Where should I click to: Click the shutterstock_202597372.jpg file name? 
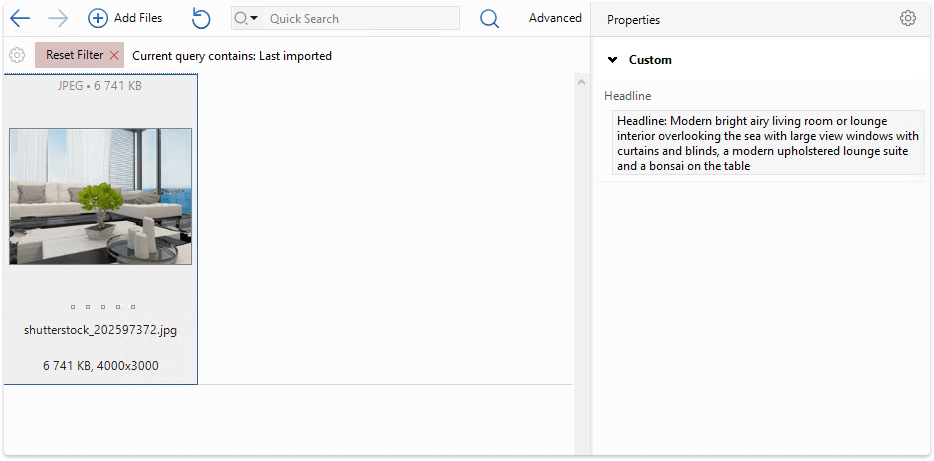click(100, 330)
